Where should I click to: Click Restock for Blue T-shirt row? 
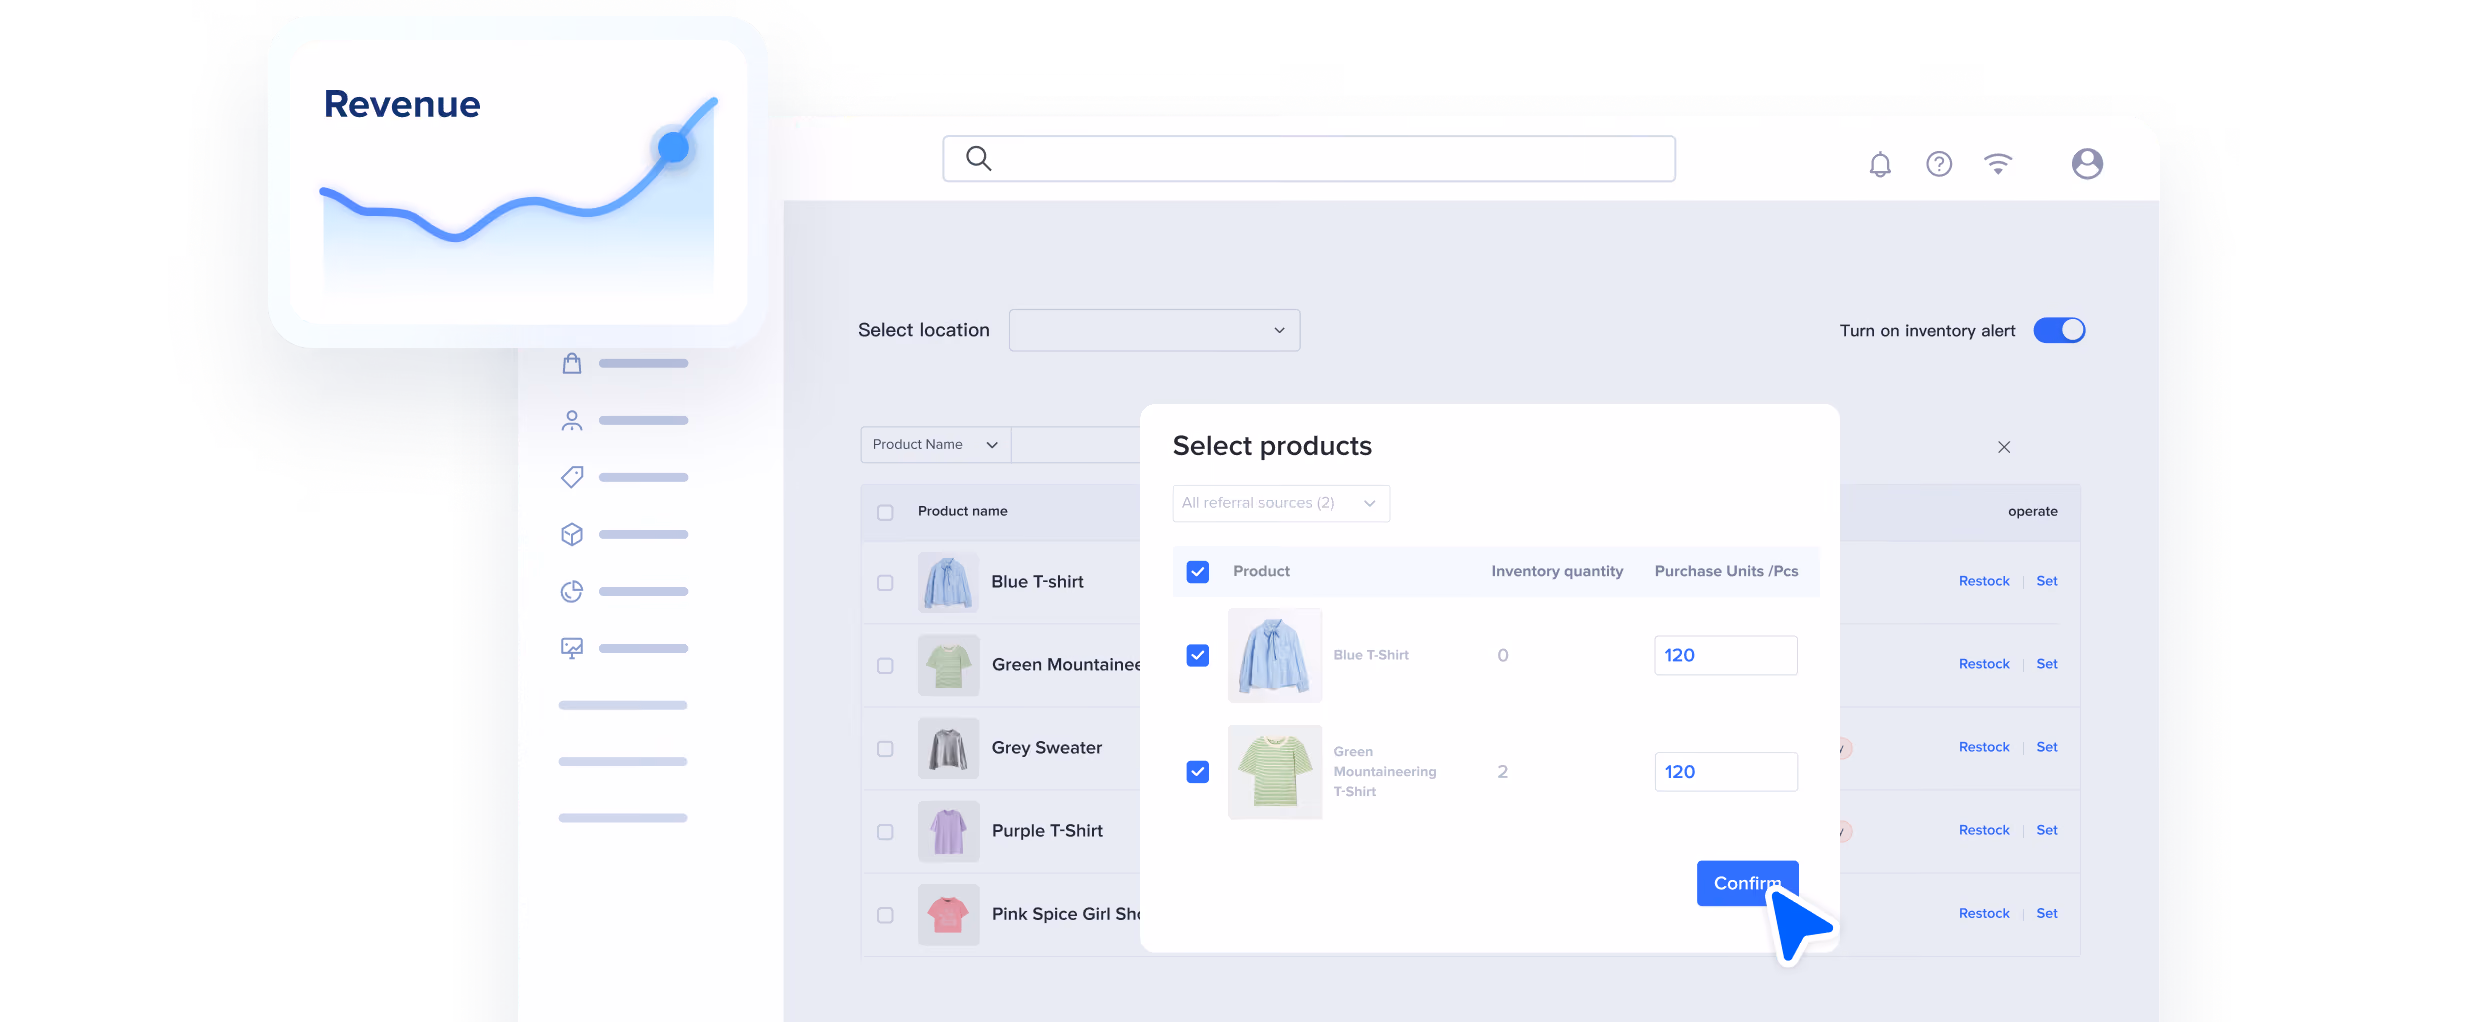(1984, 581)
